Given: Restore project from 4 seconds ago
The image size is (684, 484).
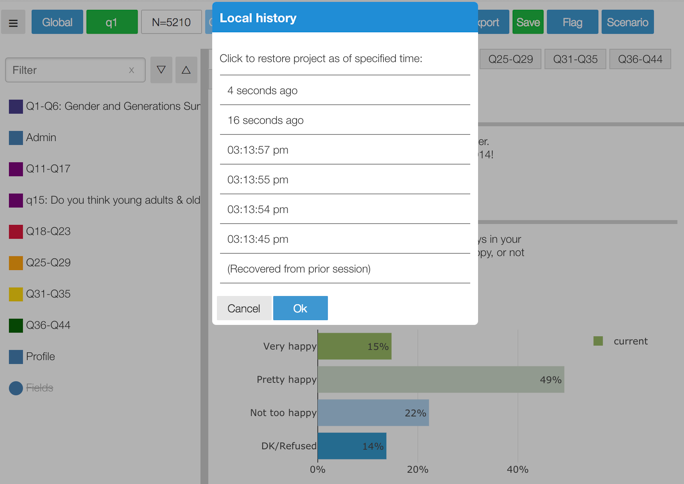Looking at the screenshot, I should point(344,90).
